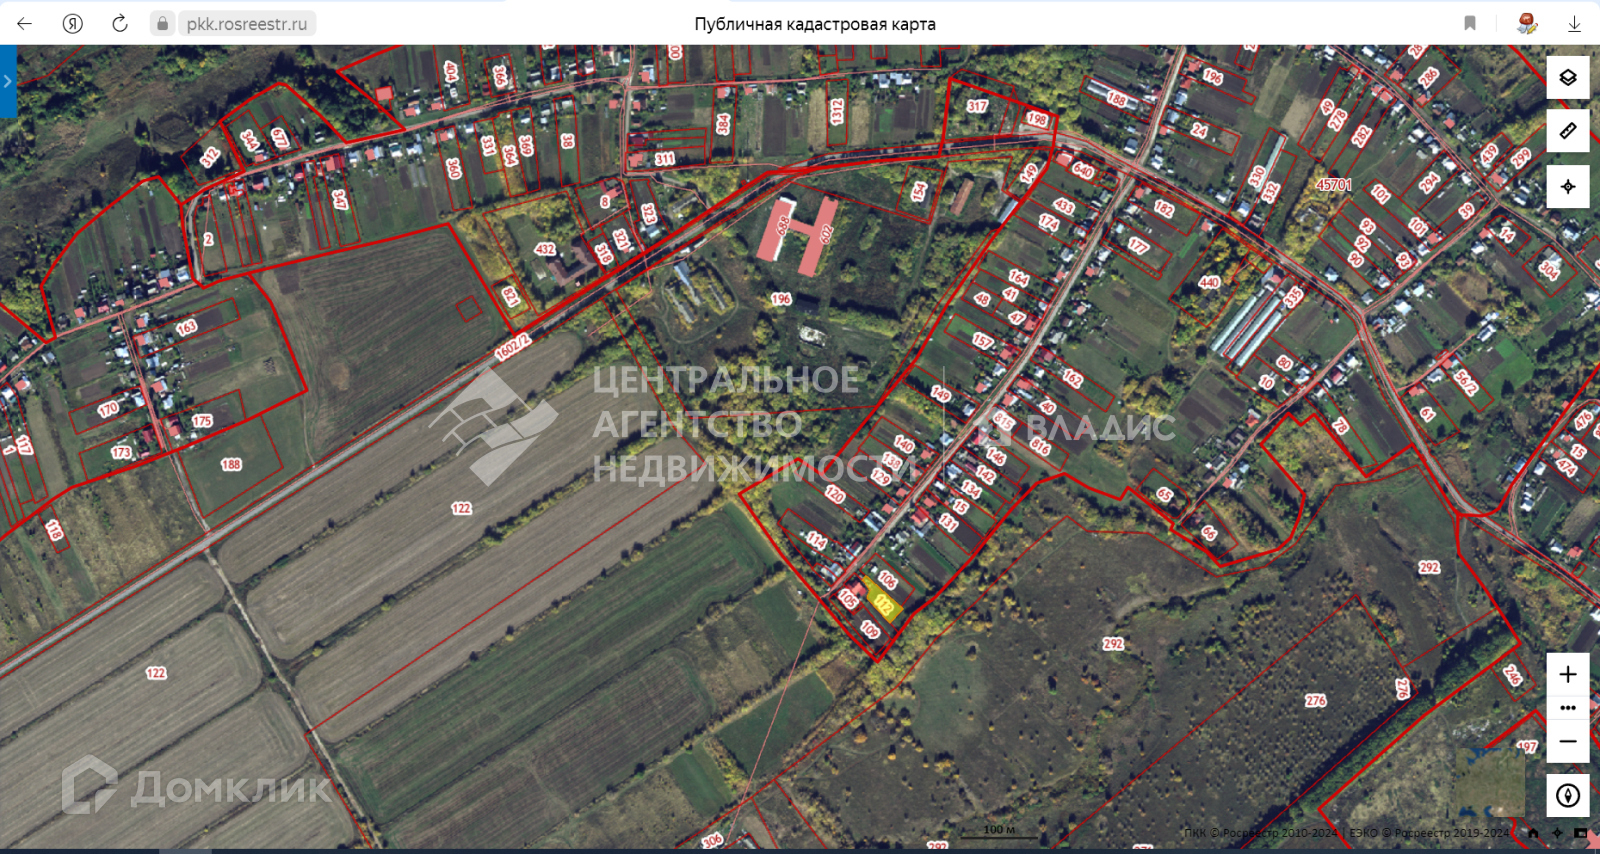Select parcel 1312 on the map
Screen dimensions: 1600x854
click(837, 111)
